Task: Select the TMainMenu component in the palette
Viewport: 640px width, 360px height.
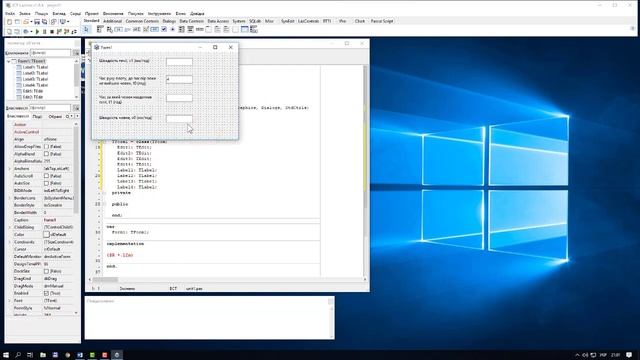Action: (101, 29)
